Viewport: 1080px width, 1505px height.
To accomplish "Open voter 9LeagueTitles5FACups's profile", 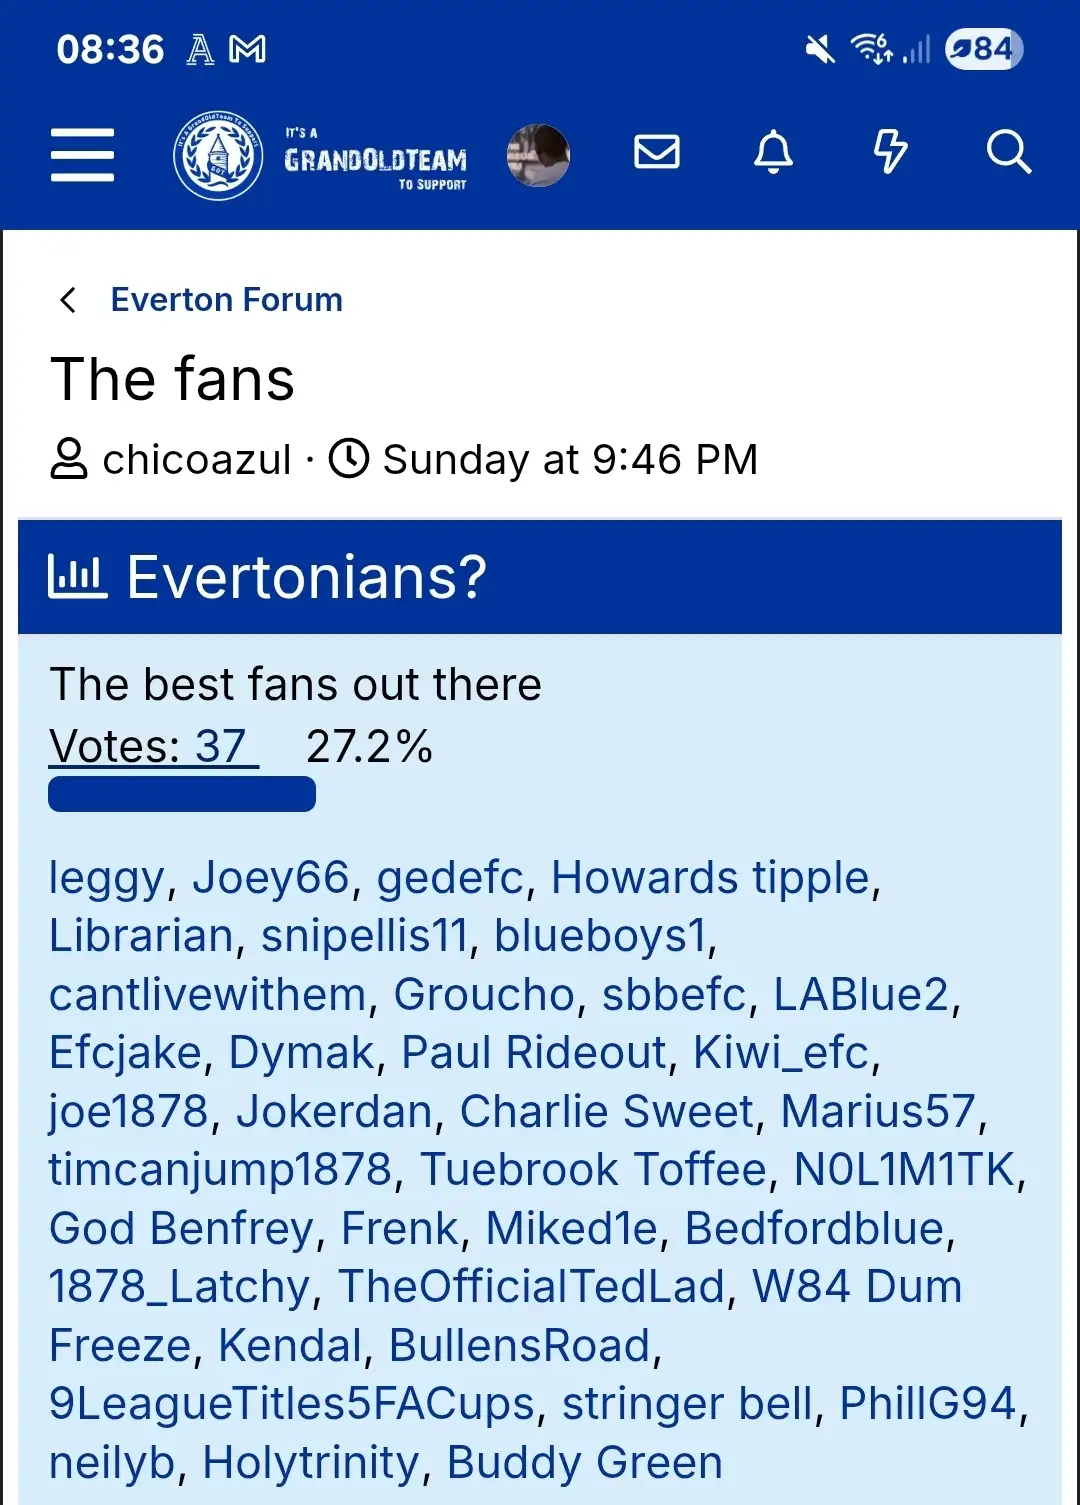I will click(x=292, y=1404).
